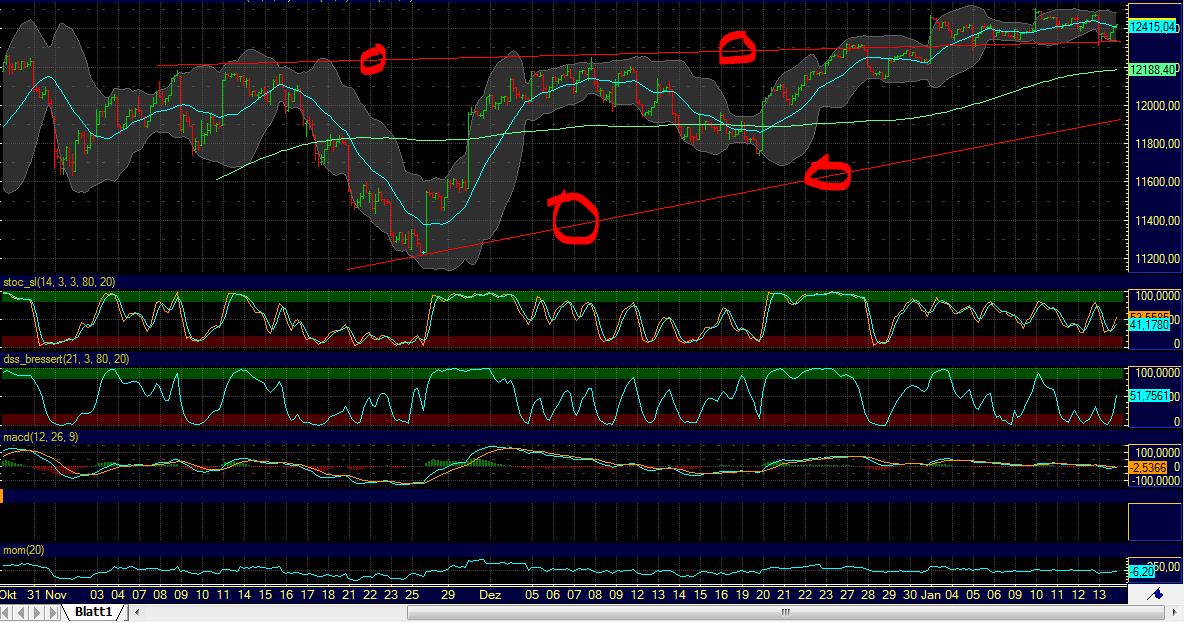Click the first-sheet navigation arrow bottom left
Viewport: 1184px width, 623px height.
6,612
